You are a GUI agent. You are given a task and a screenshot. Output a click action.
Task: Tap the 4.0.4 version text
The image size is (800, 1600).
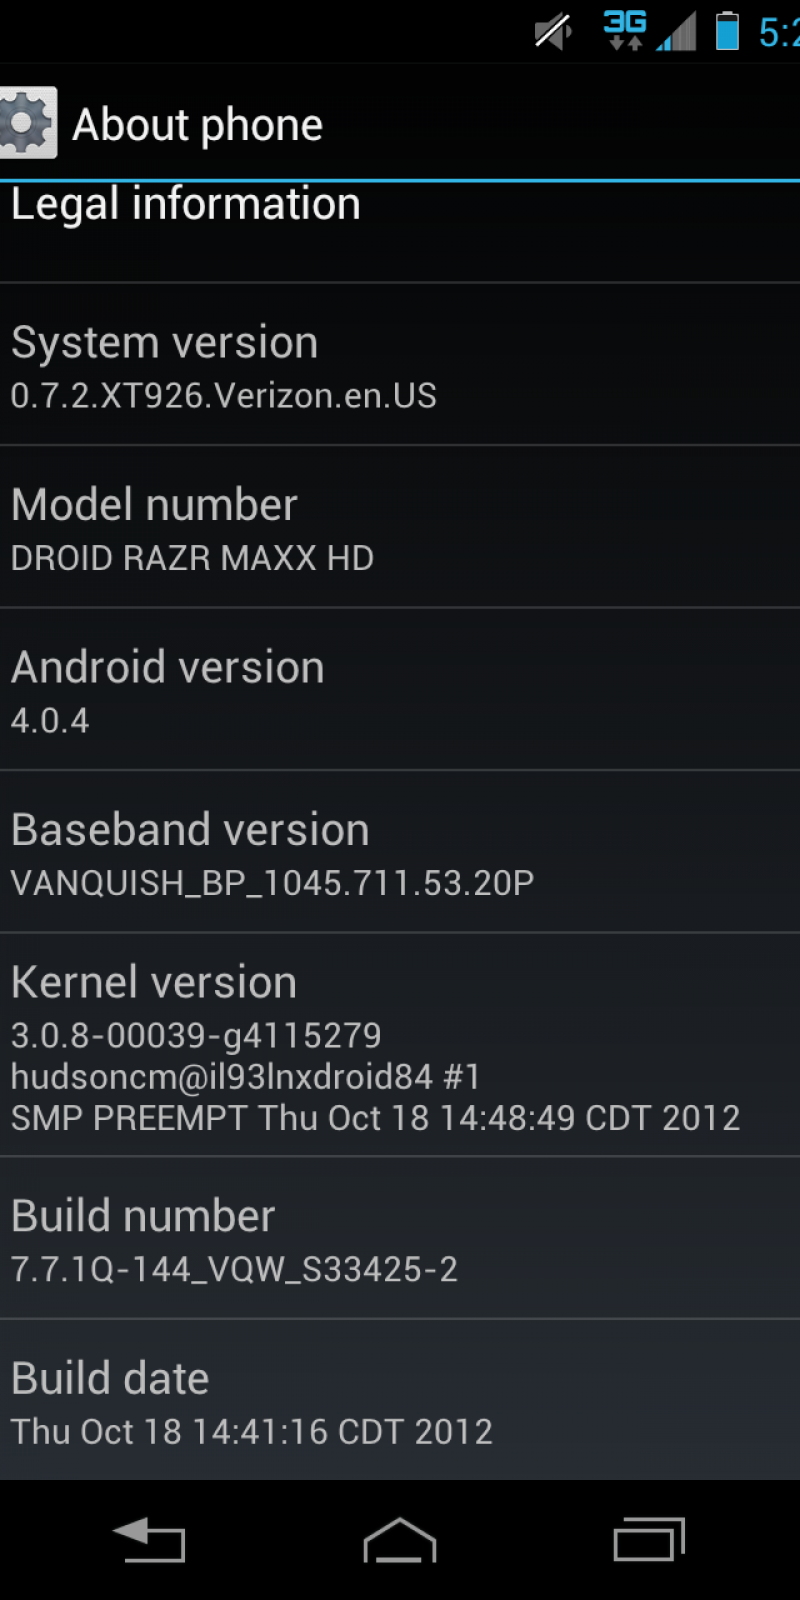(x=50, y=720)
